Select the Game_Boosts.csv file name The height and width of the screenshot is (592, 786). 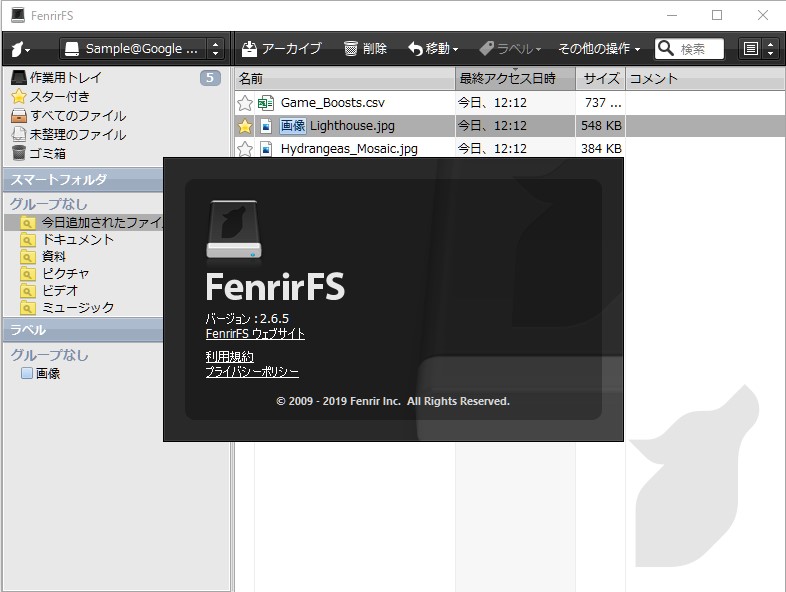click(332, 103)
